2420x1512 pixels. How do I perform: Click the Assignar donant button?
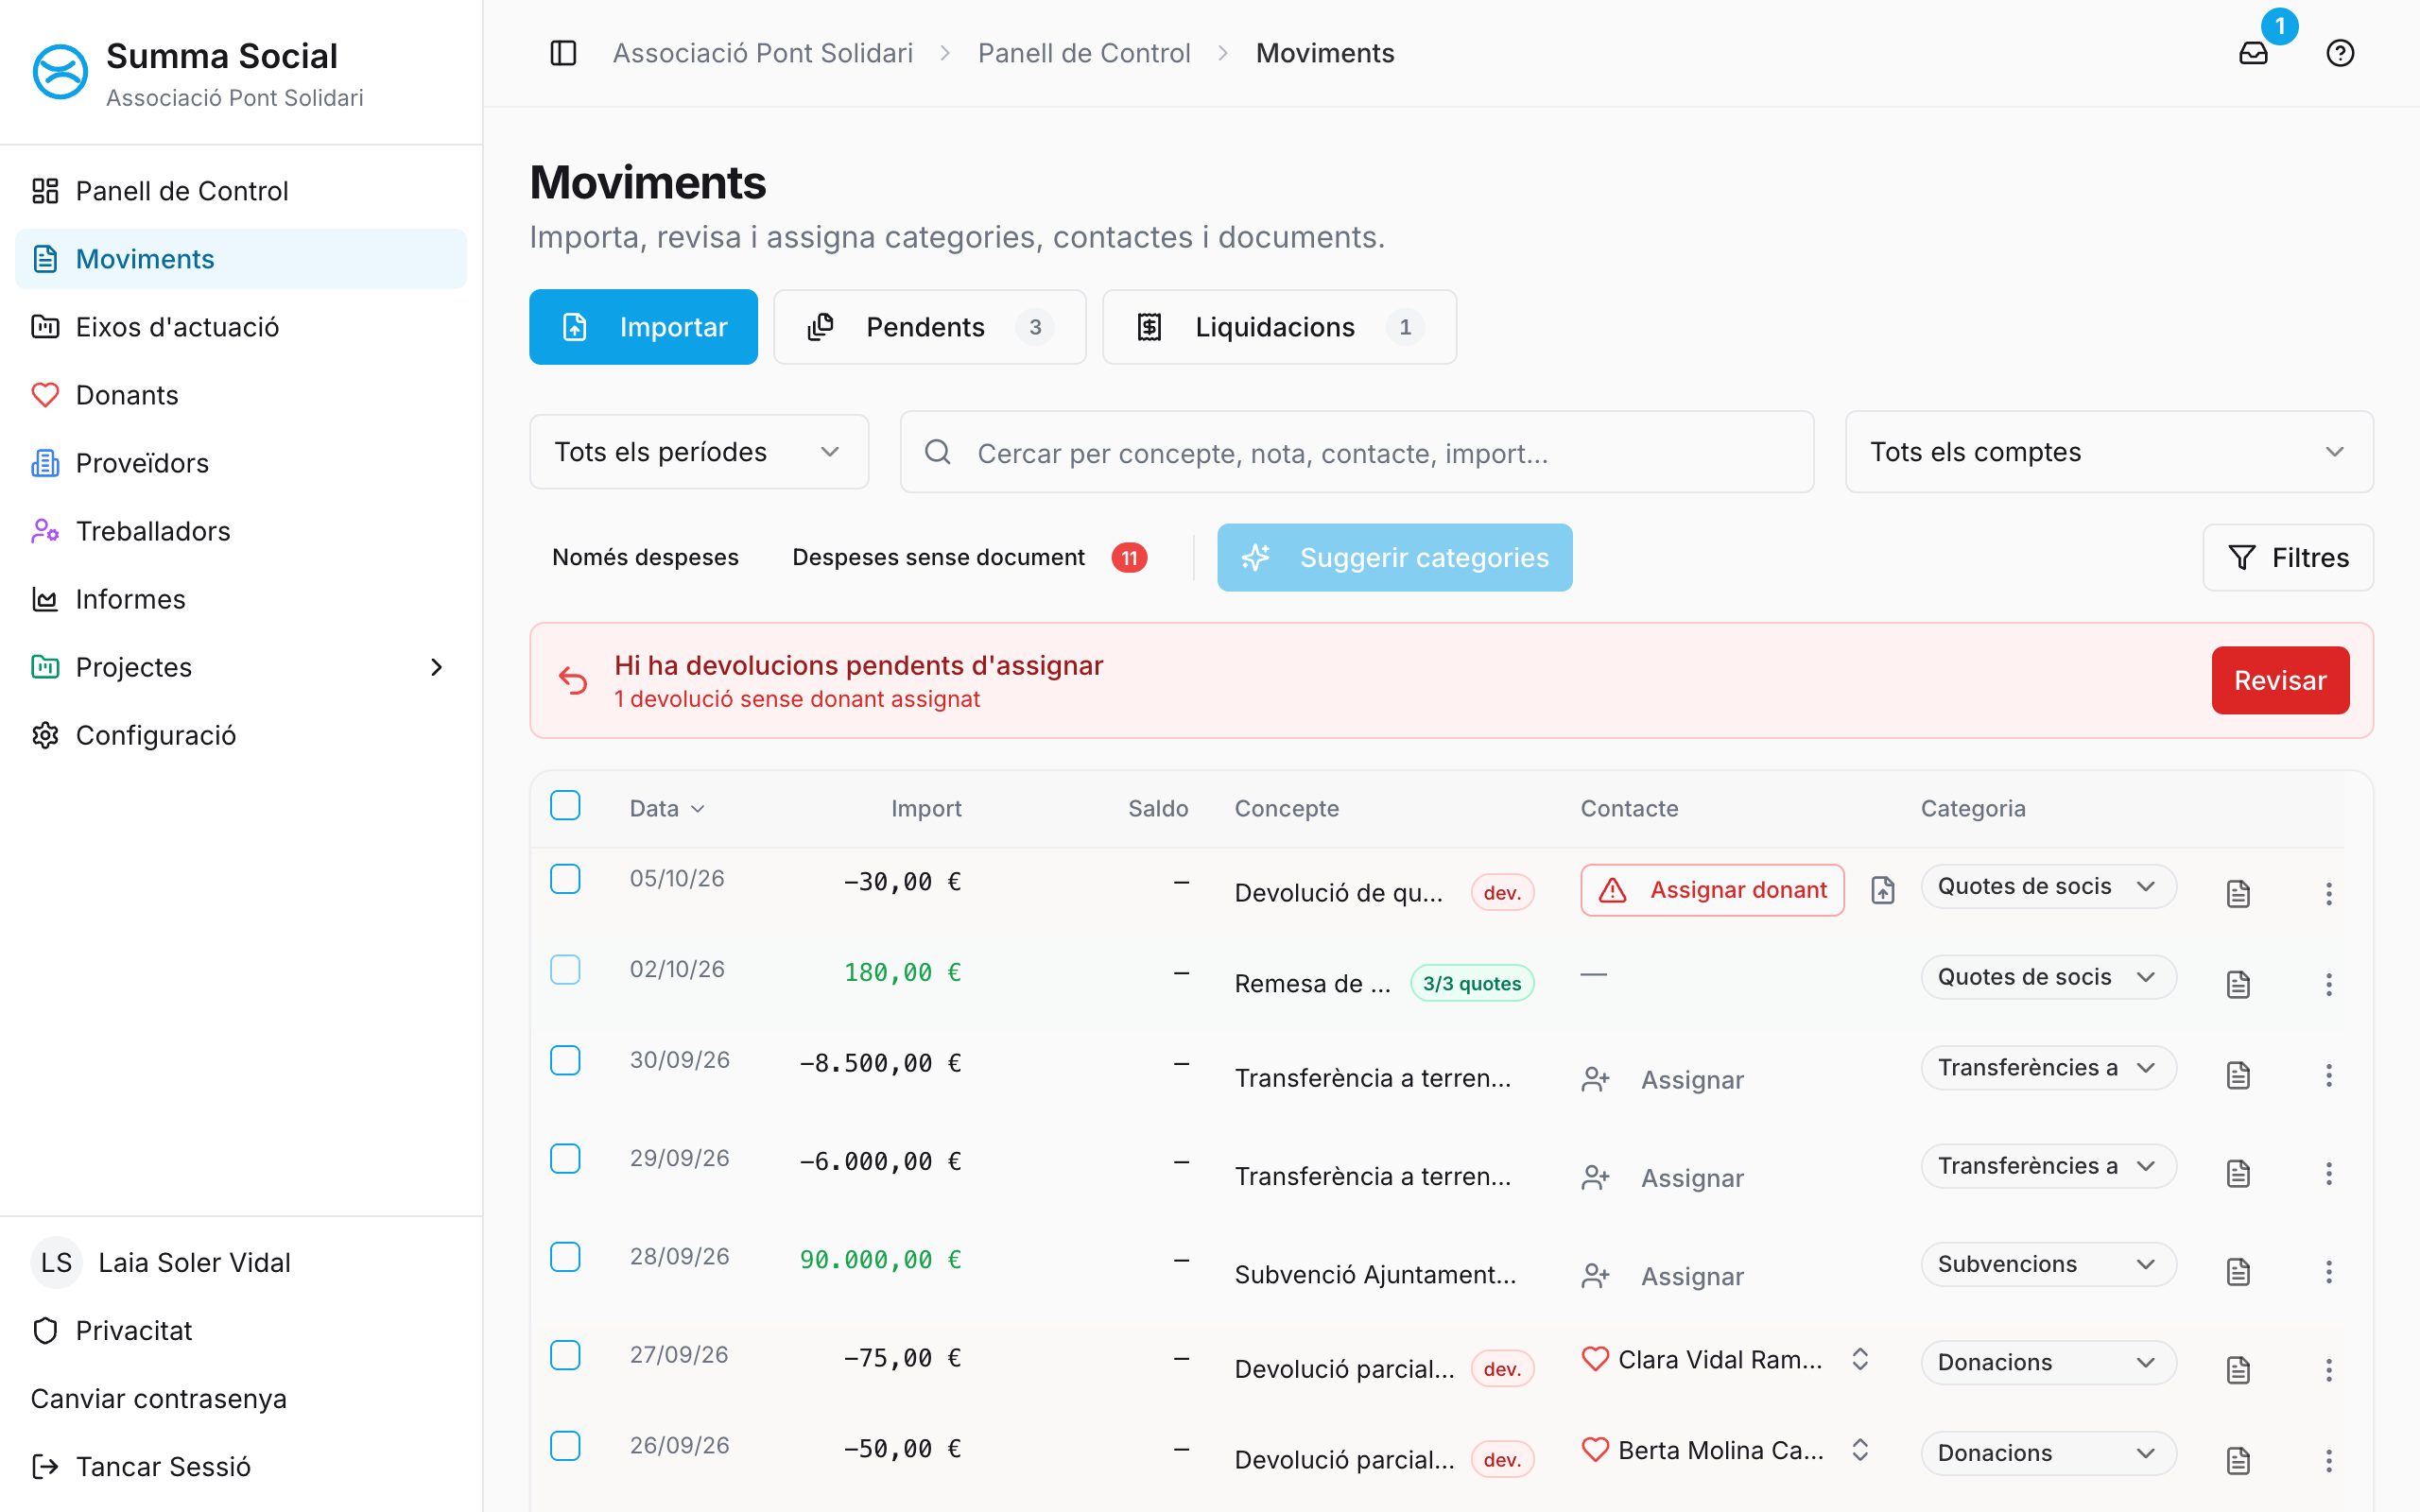click(x=1712, y=890)
